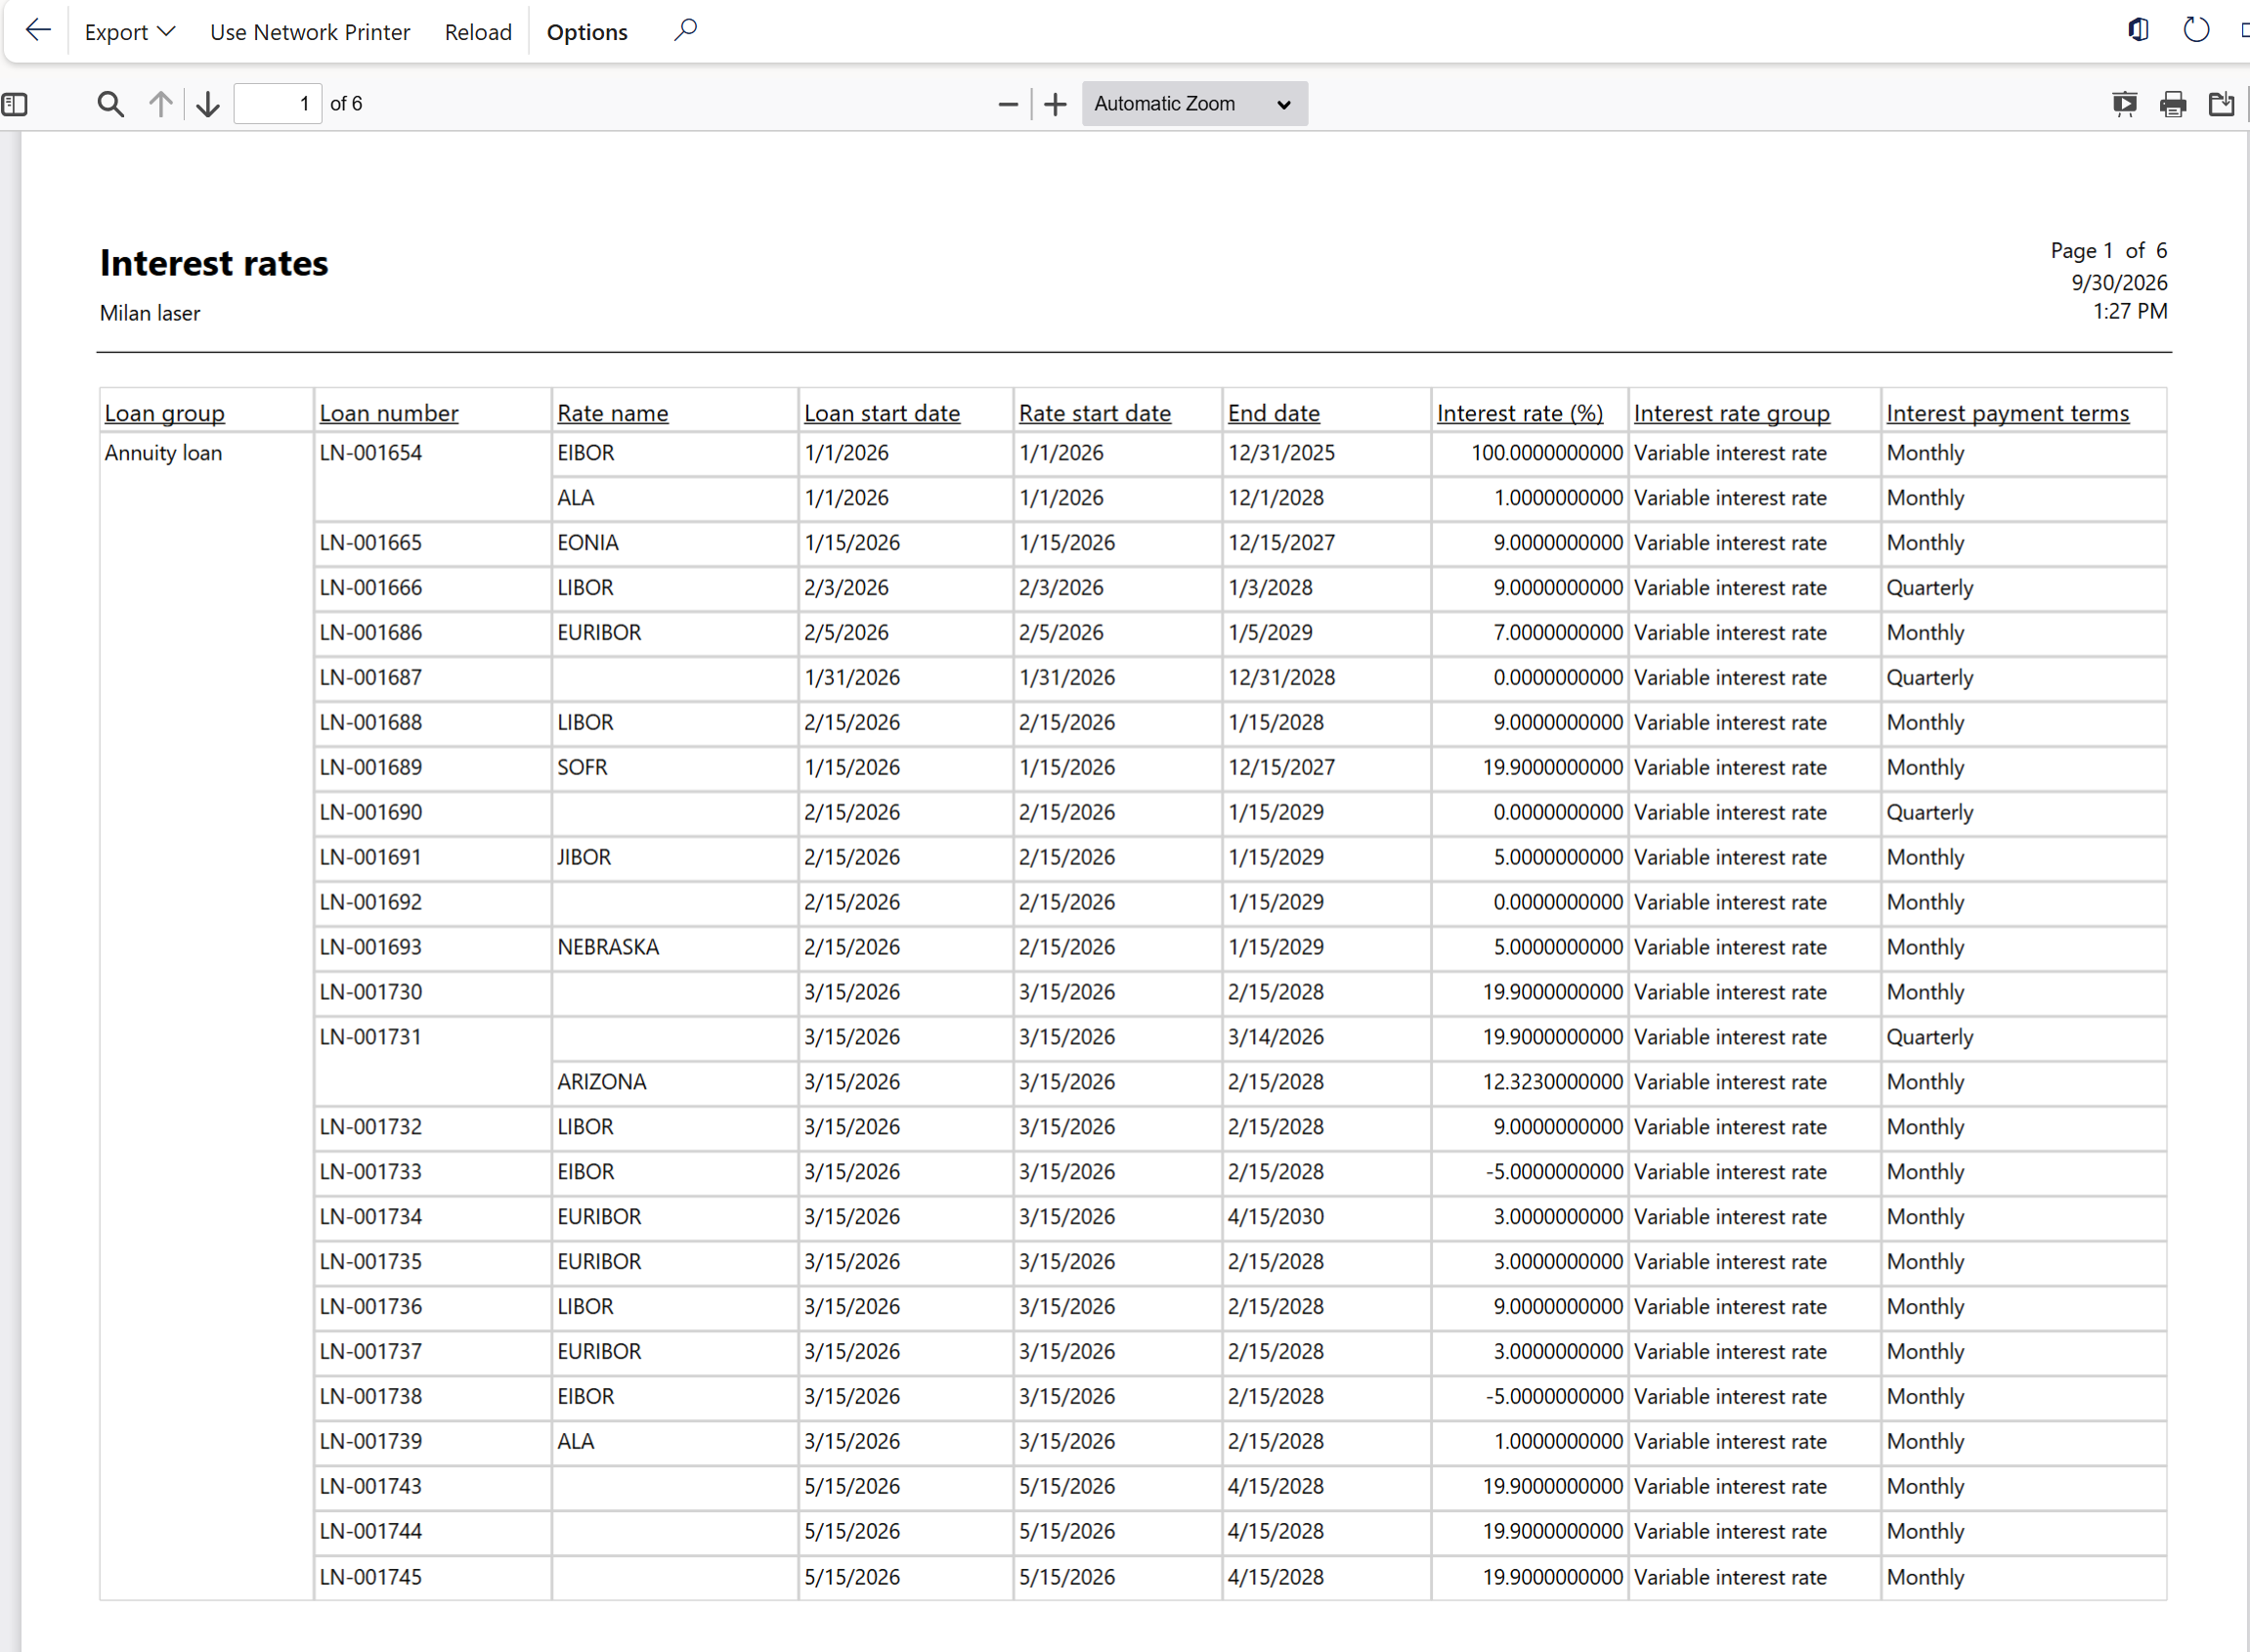Open the Office app icon
This screenshot has width=2250, height=1652.
[2138, 30]
